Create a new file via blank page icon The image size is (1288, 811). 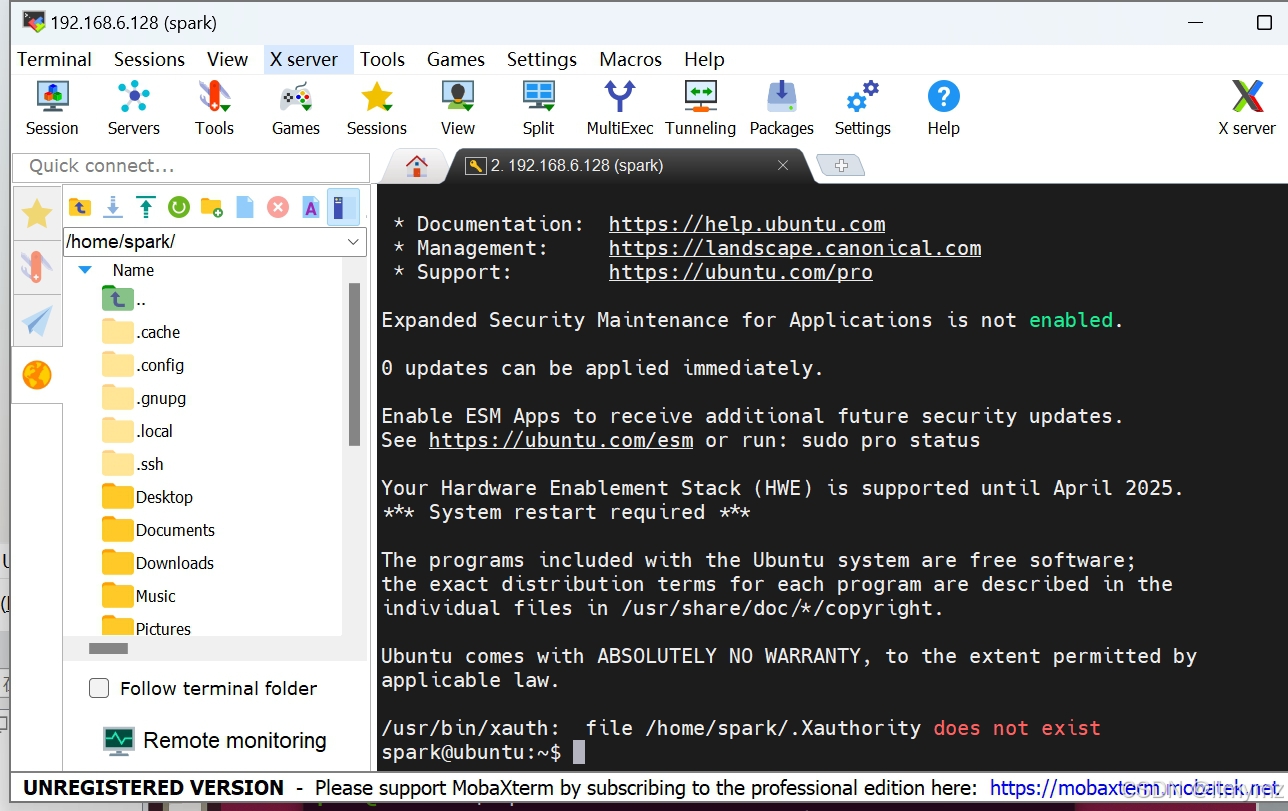245,207
